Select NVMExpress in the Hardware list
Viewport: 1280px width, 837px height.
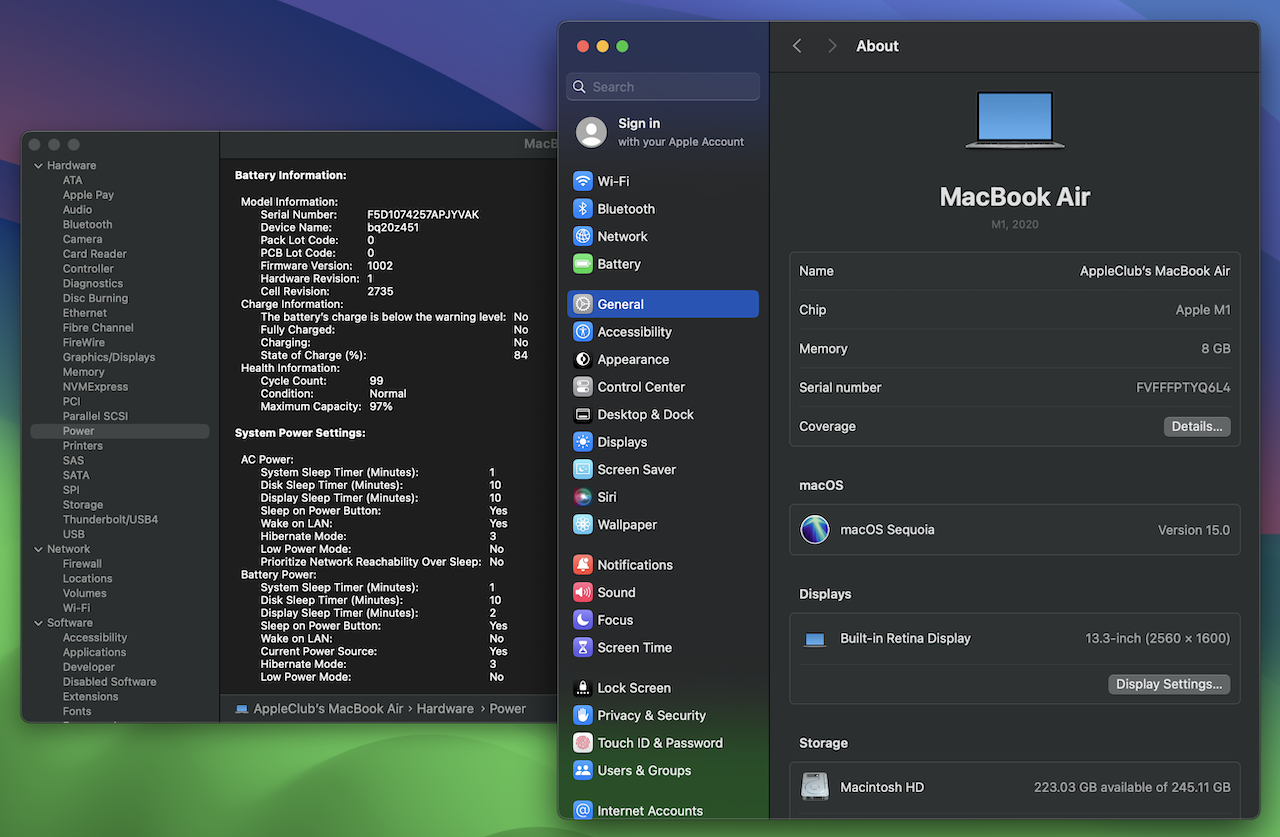click(96, 387)
